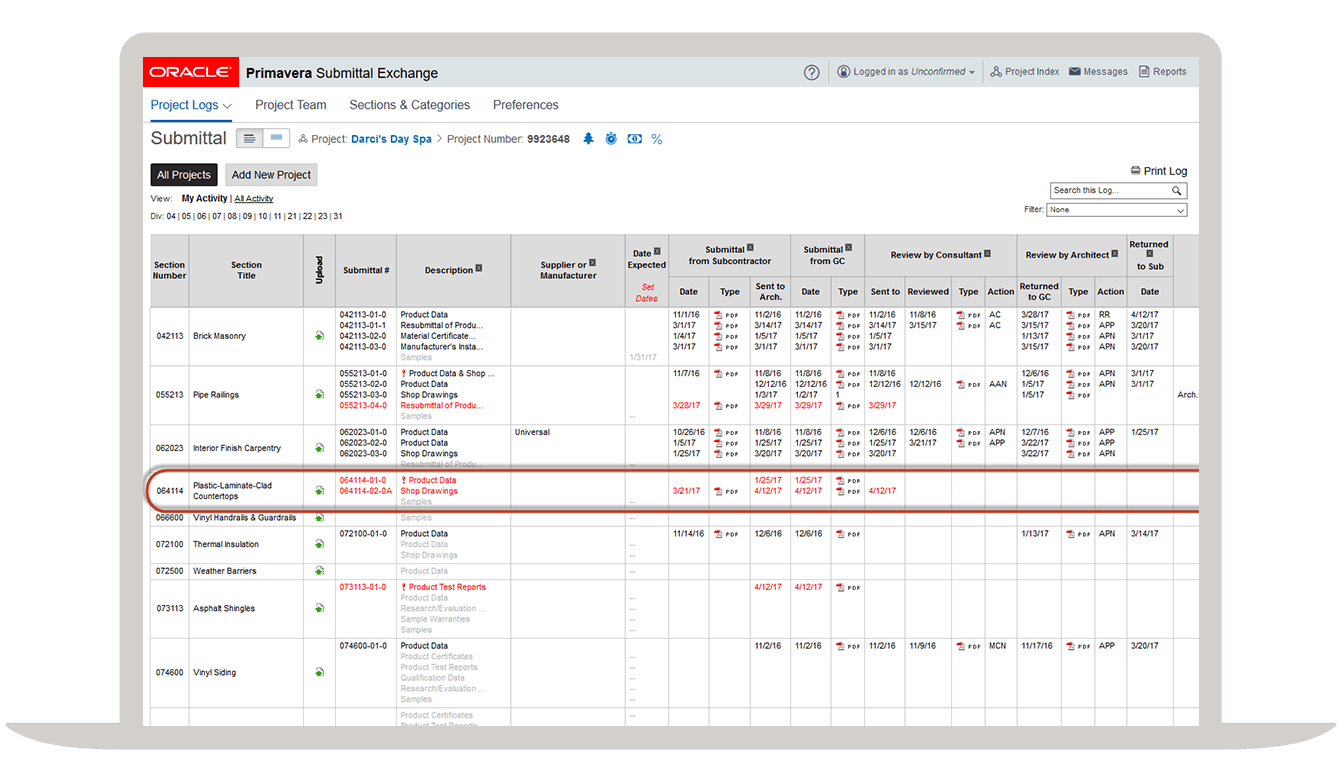Screen dimensions: 1344x764
Task: Switch view to All Activity
Action: pyautogui.click(x=253, y=198)
